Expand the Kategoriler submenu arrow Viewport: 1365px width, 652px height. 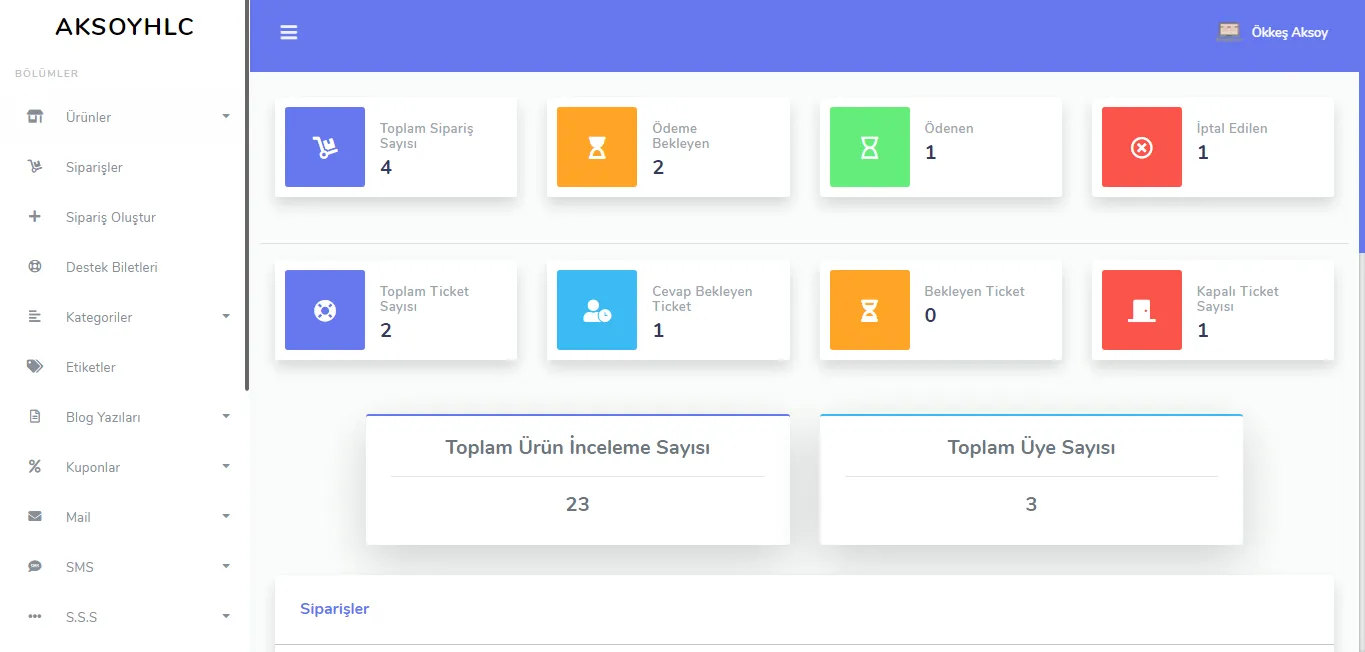coord(226,317)
